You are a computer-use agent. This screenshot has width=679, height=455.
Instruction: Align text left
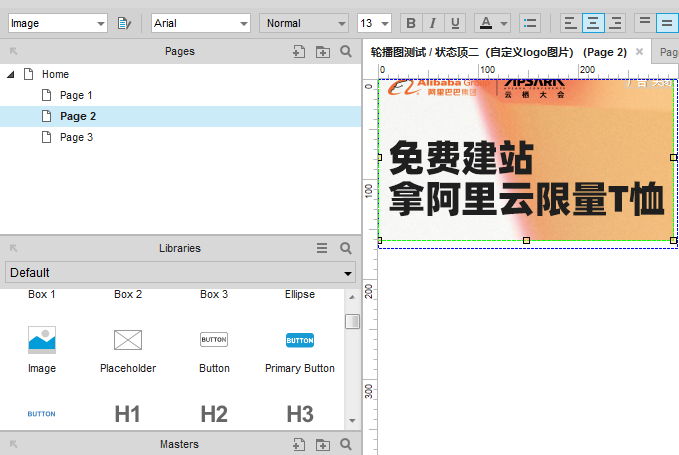[x=571, y=23]
